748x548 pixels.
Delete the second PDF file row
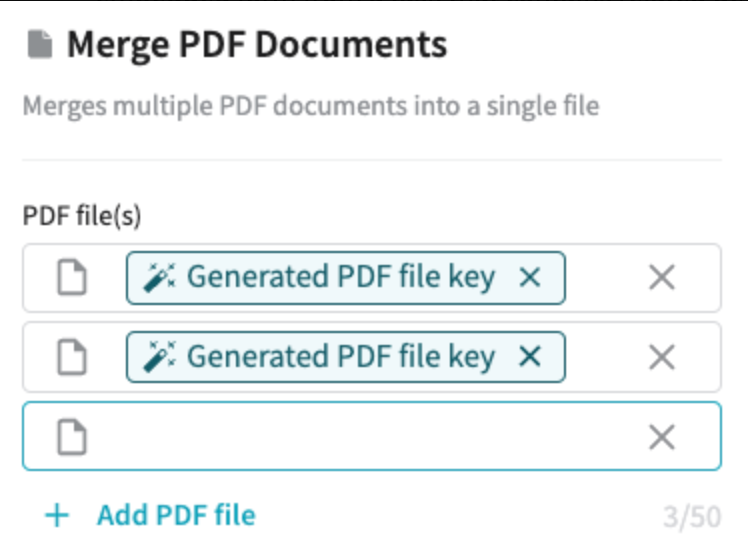[x=662, y=357]
